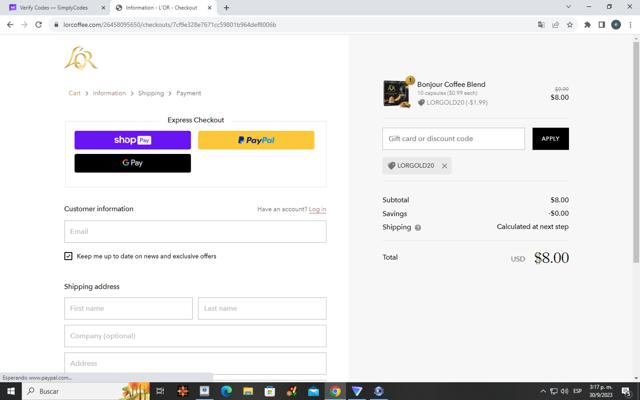The image size is (640, 400).
Task: Close the L'OR Checkout tab
Action: [209, 7]
